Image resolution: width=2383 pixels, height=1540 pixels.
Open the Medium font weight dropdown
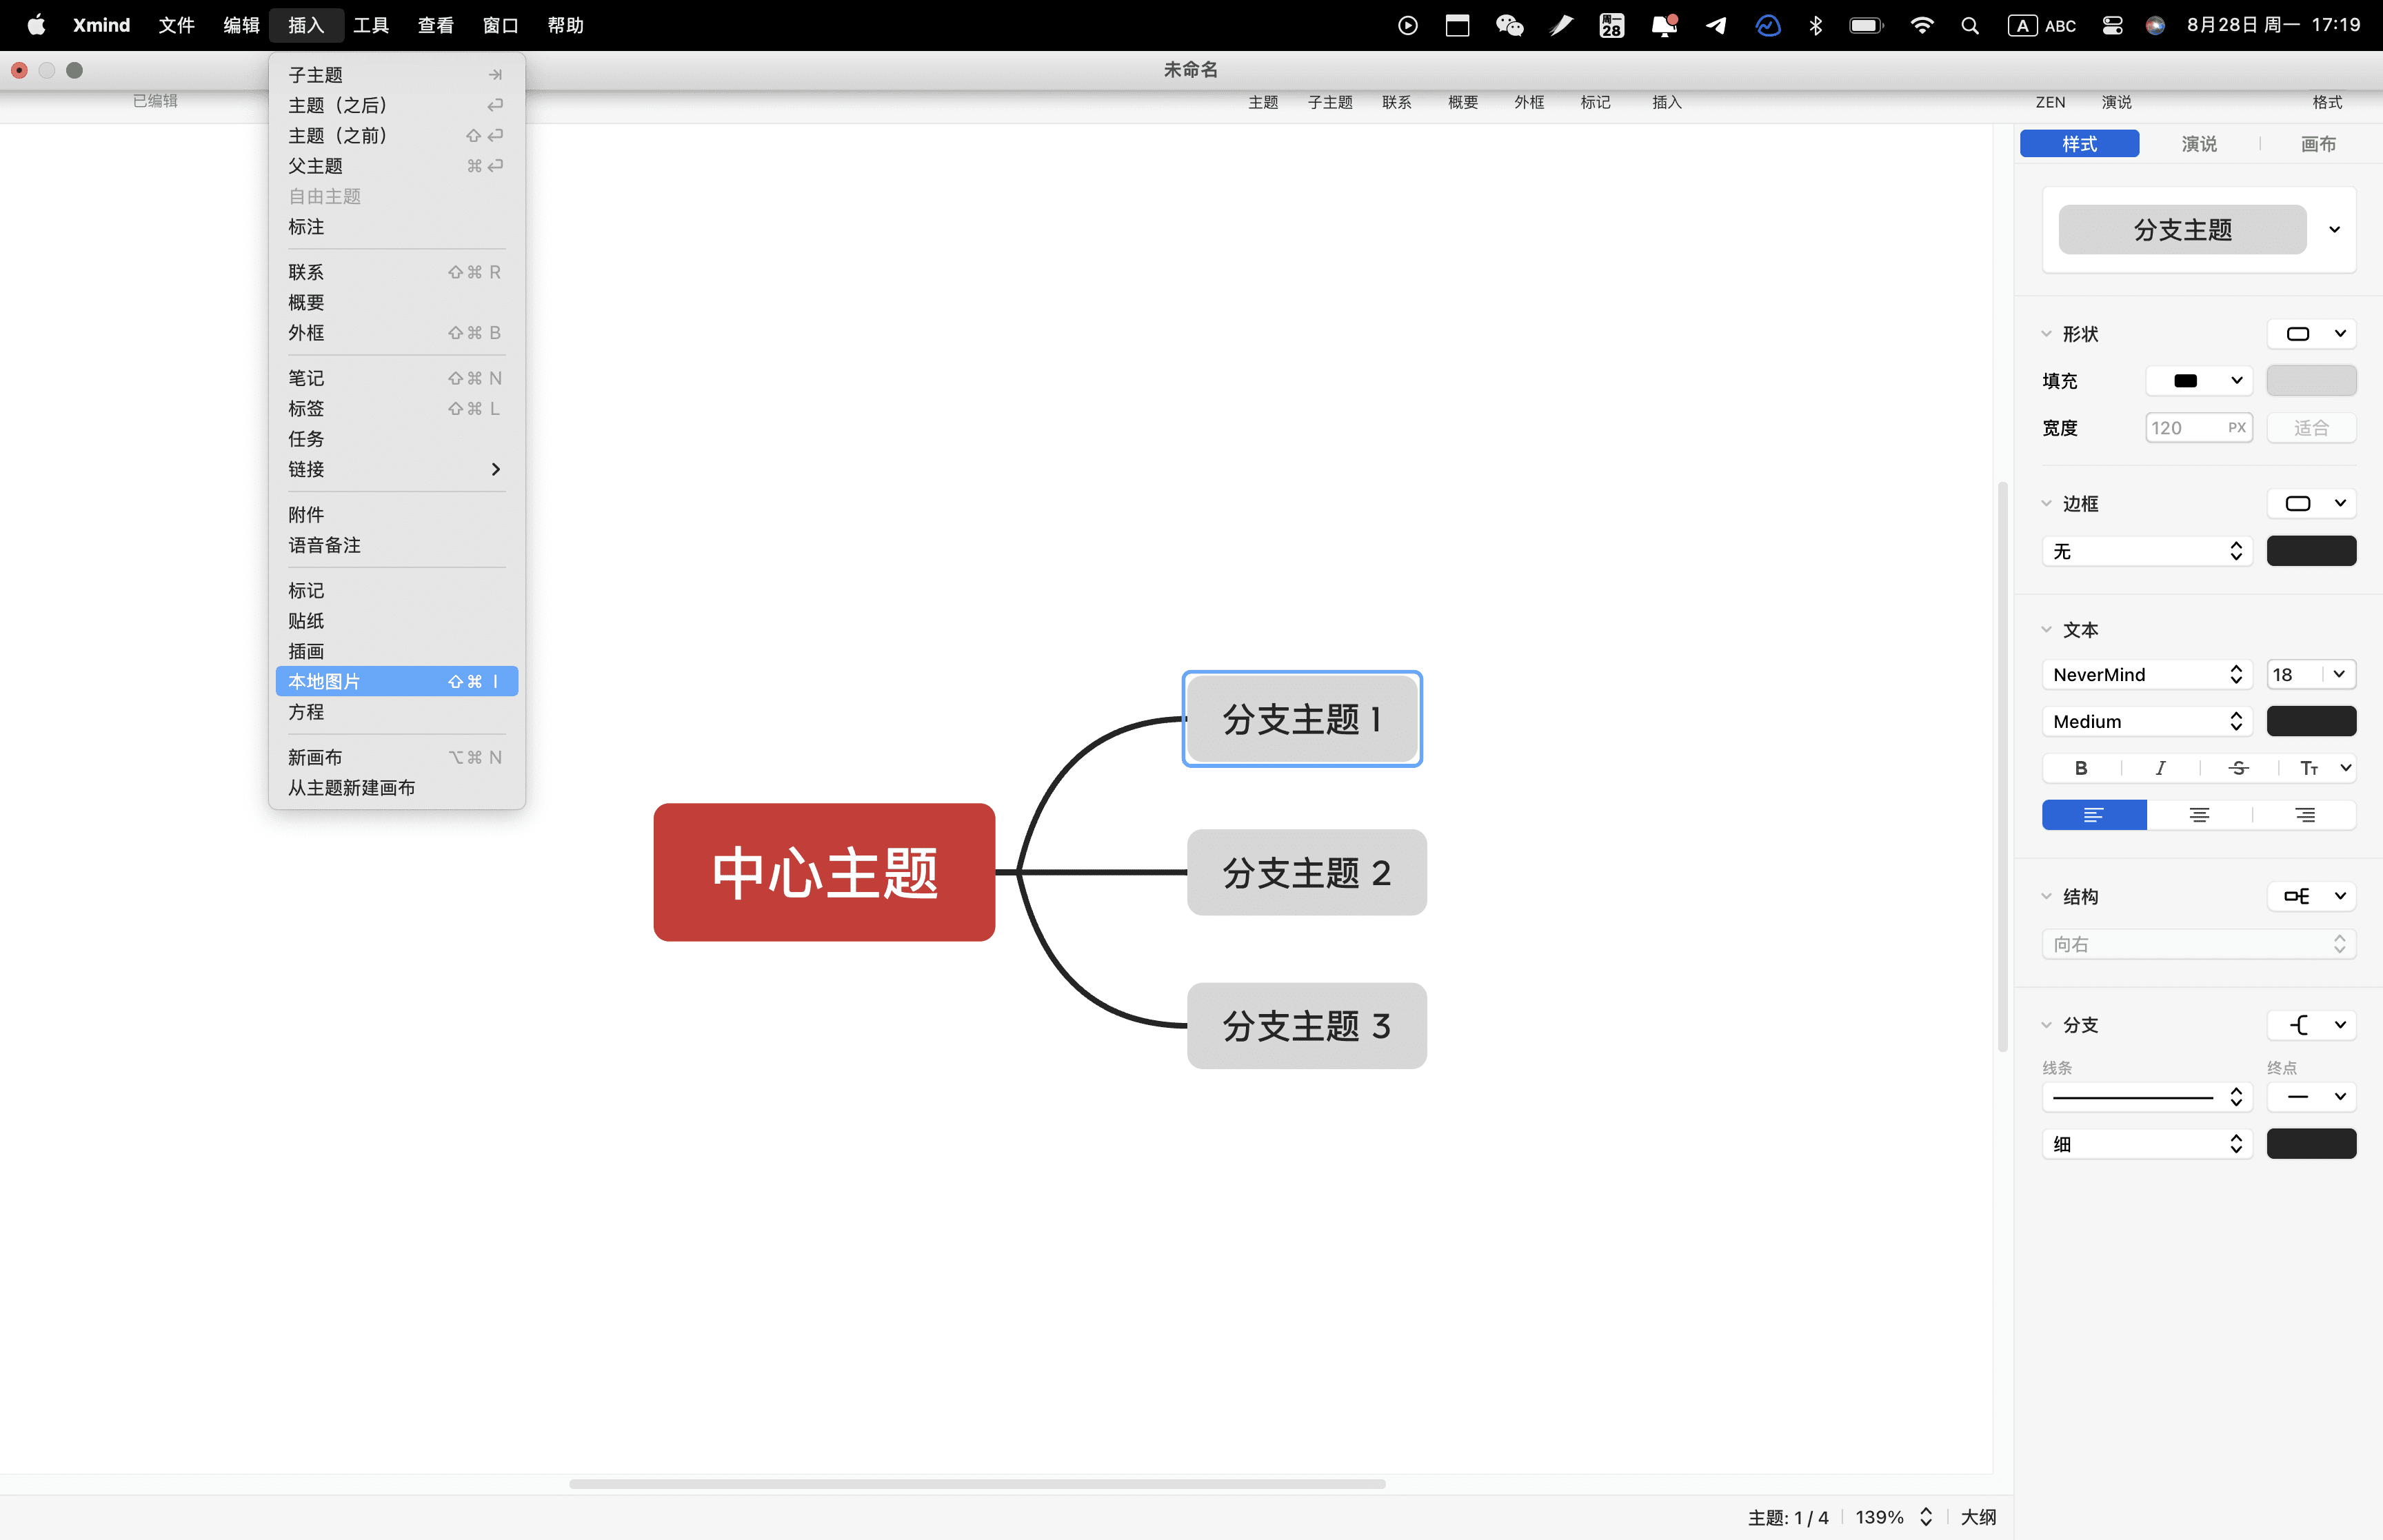click(x=2146, y=722)
